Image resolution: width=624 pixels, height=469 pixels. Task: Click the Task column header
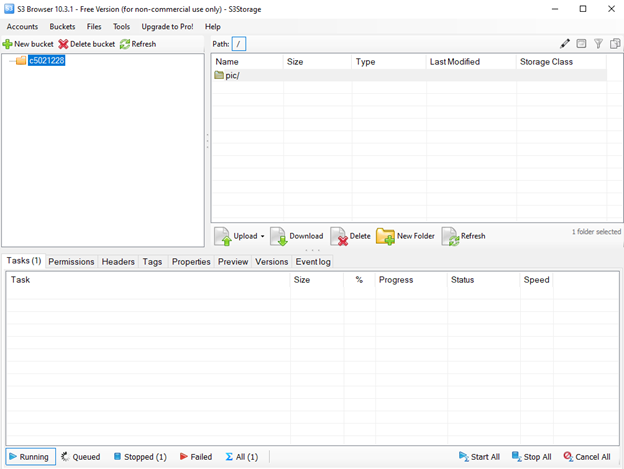(148, 280)
